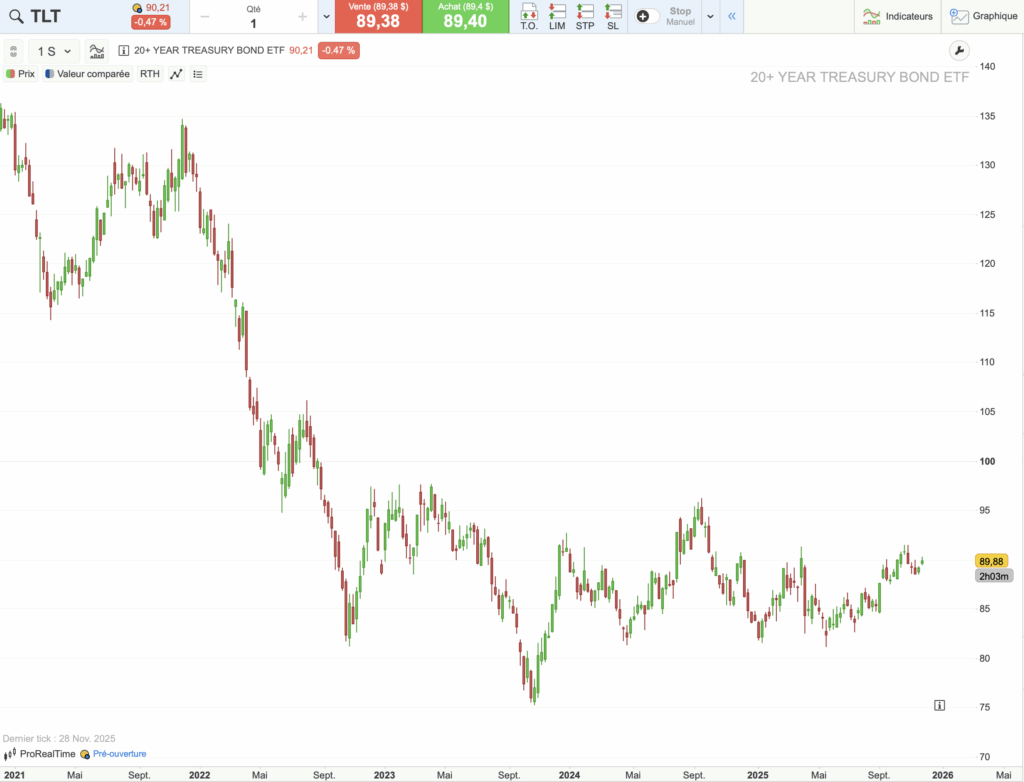Open the Indicateurs menu
The height and width of the screenshot is (782, 1024).
(x=897, y=16)
